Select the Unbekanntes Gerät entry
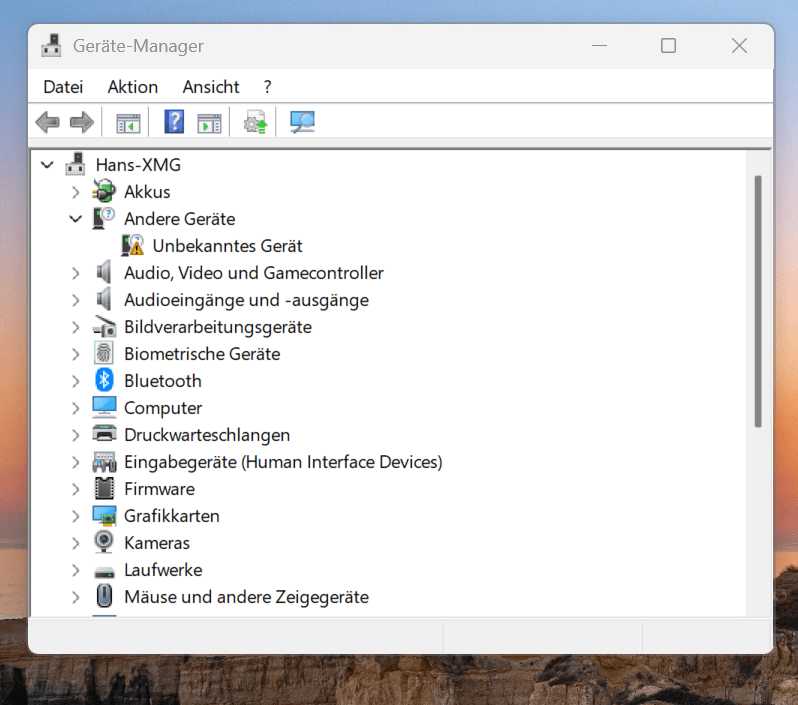 pyautogui.click(x=227, y=246)
